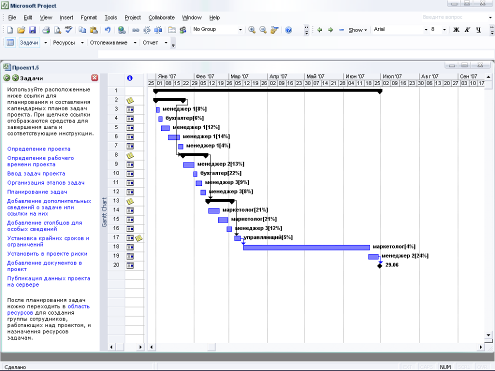Open the View menu

tap(46, 18)
